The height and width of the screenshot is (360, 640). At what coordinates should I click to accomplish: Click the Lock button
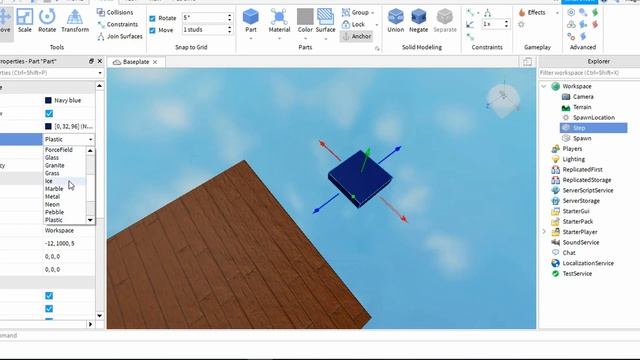[353, 24]
